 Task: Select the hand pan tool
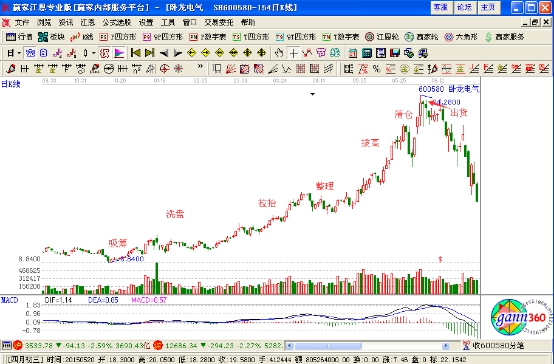click(x=279, y=53)
